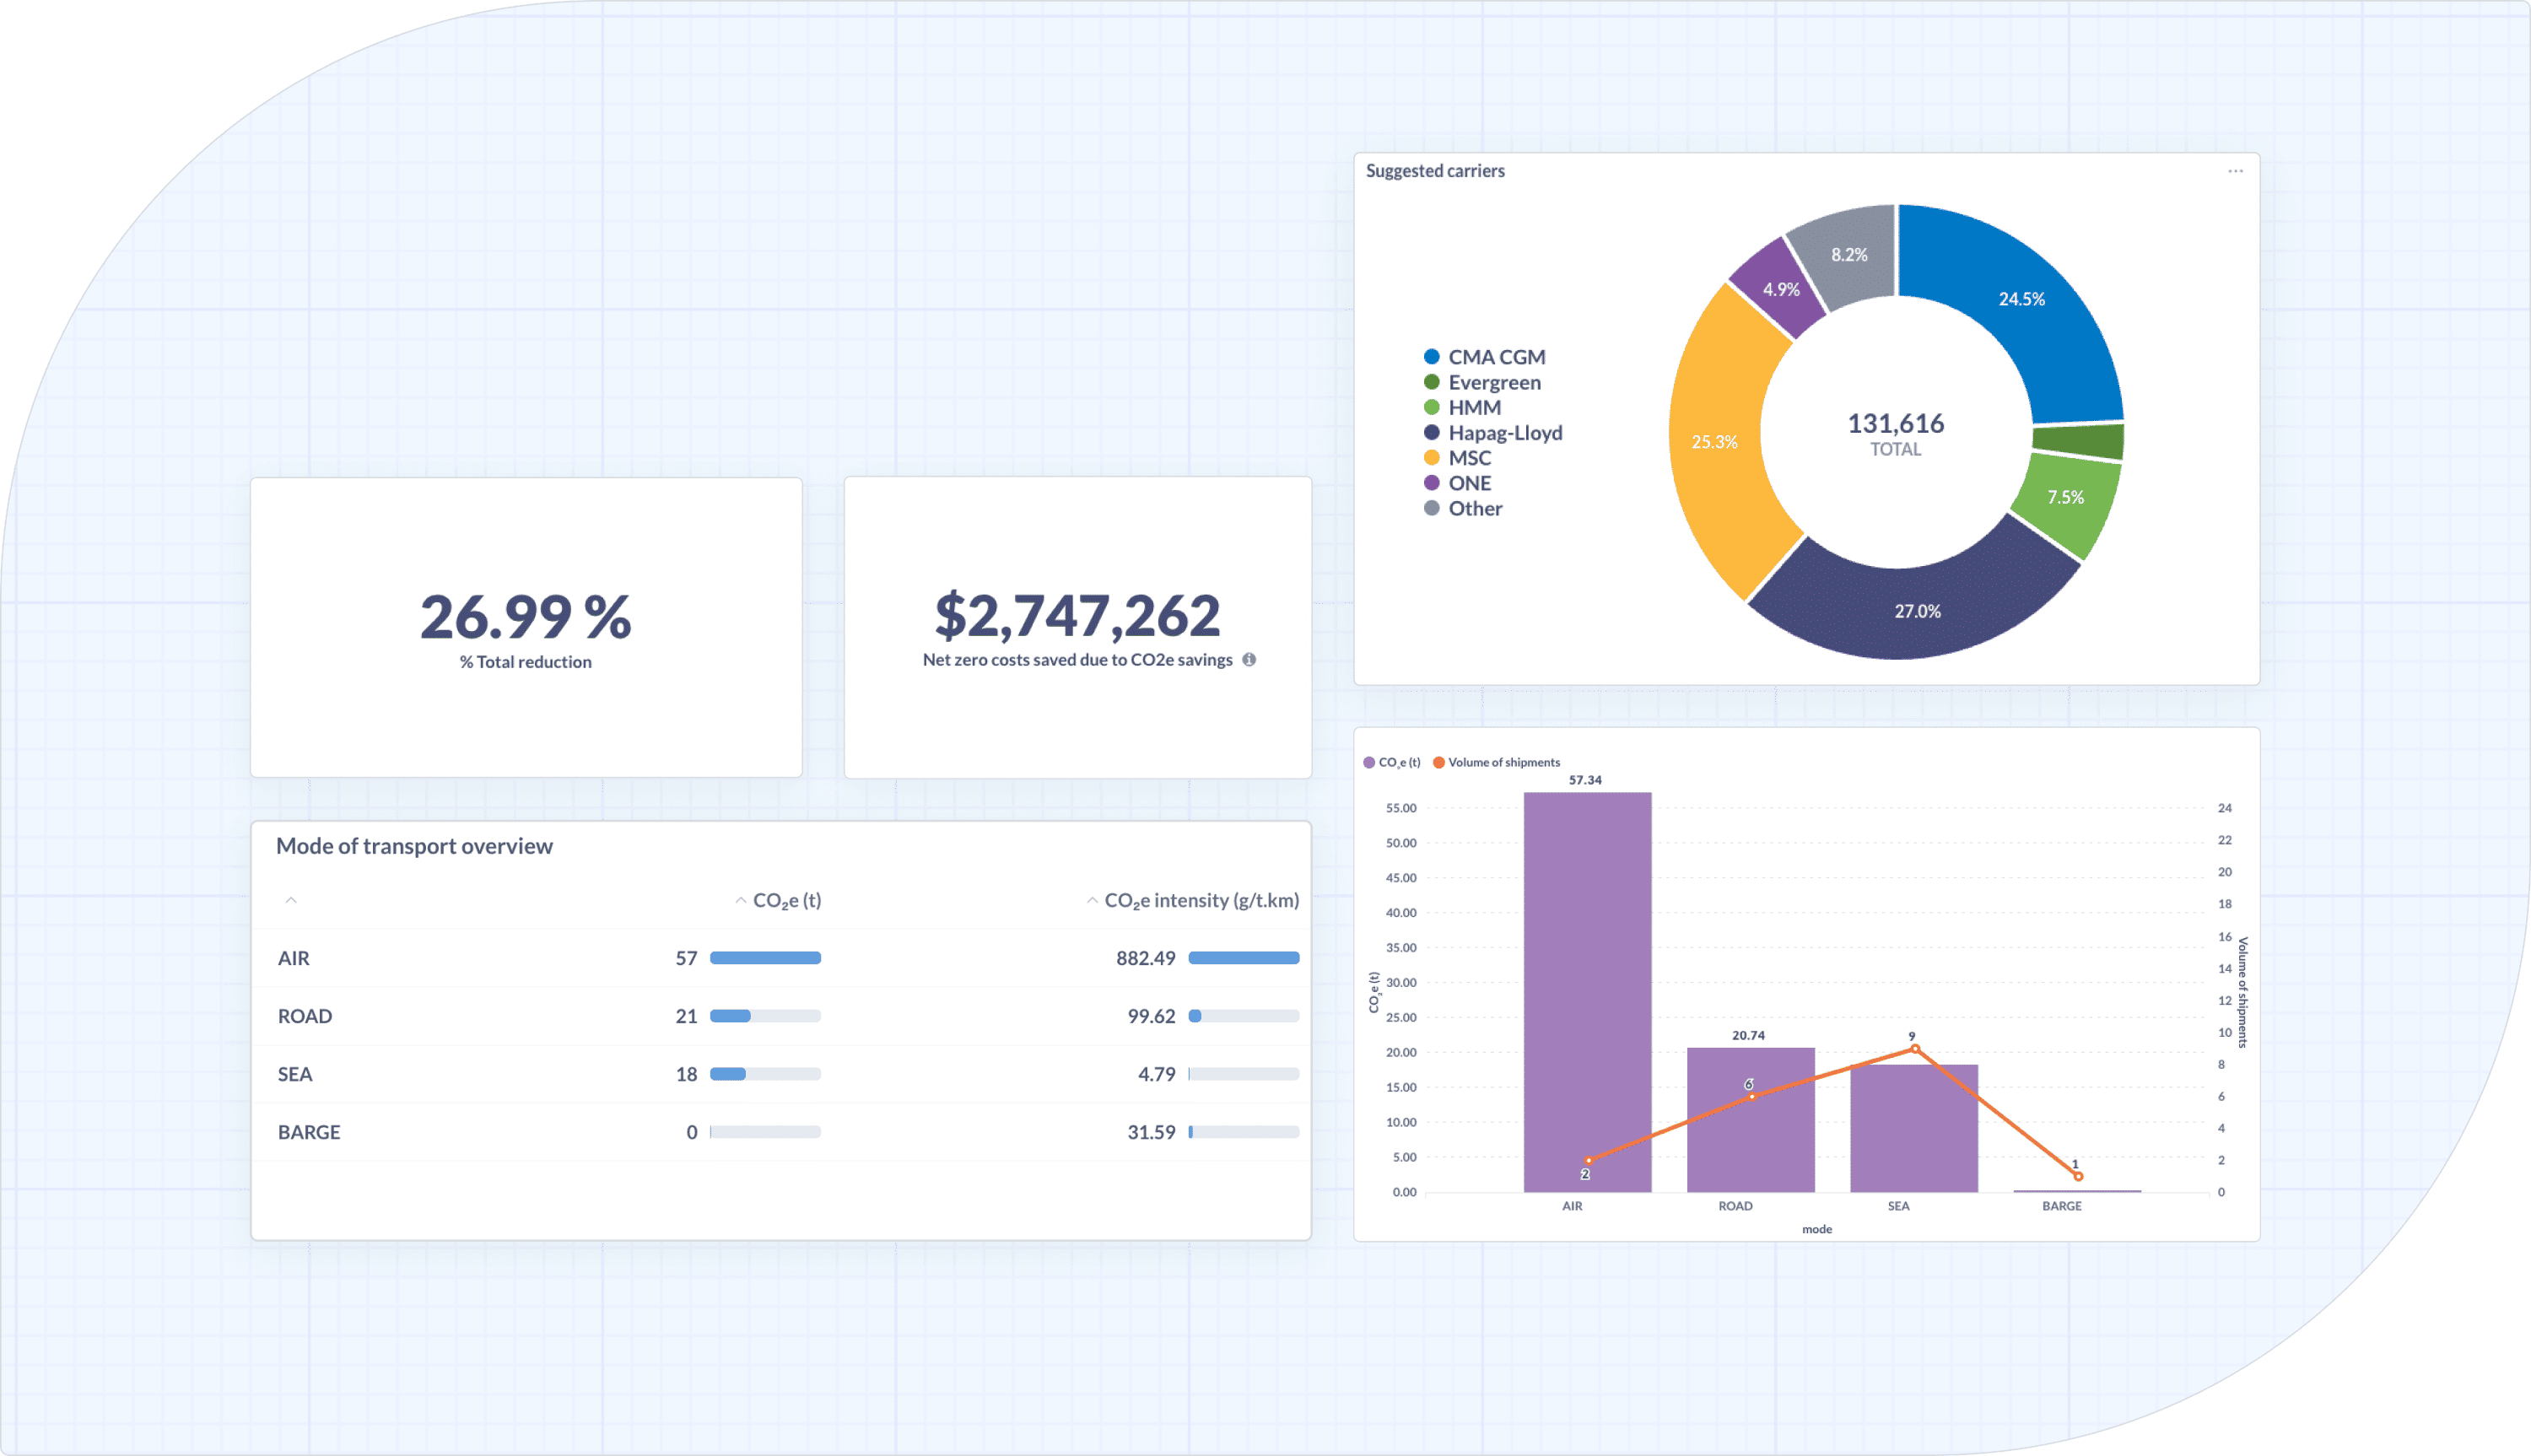Click the 27.0% Hapag-Lloyd donut slice

(1916, 611)
